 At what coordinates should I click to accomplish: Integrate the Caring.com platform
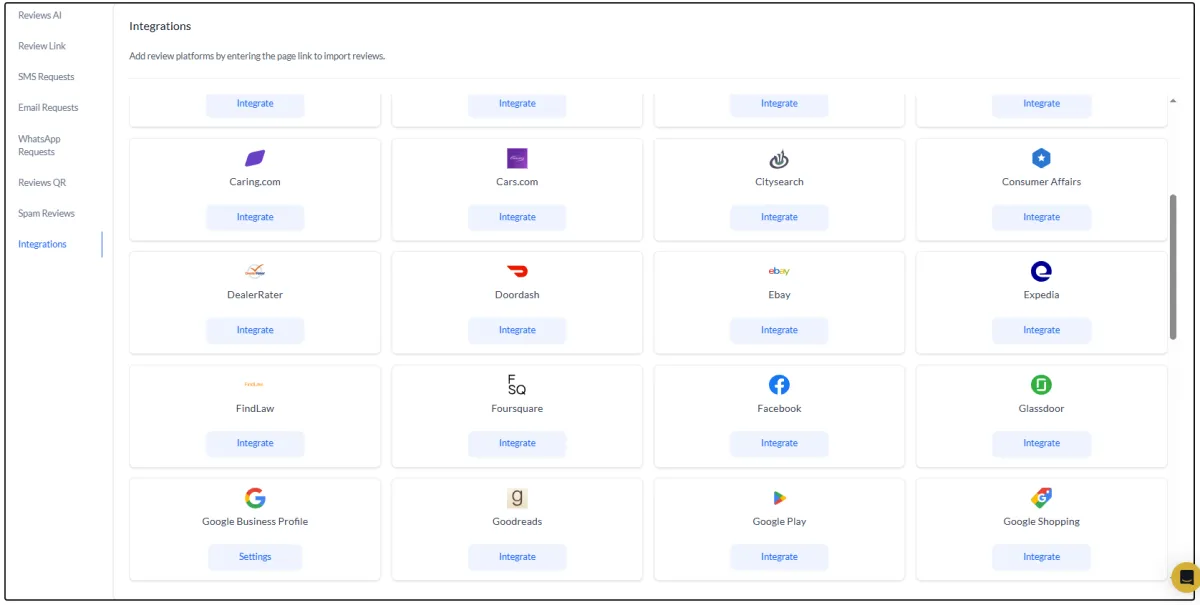255,217
